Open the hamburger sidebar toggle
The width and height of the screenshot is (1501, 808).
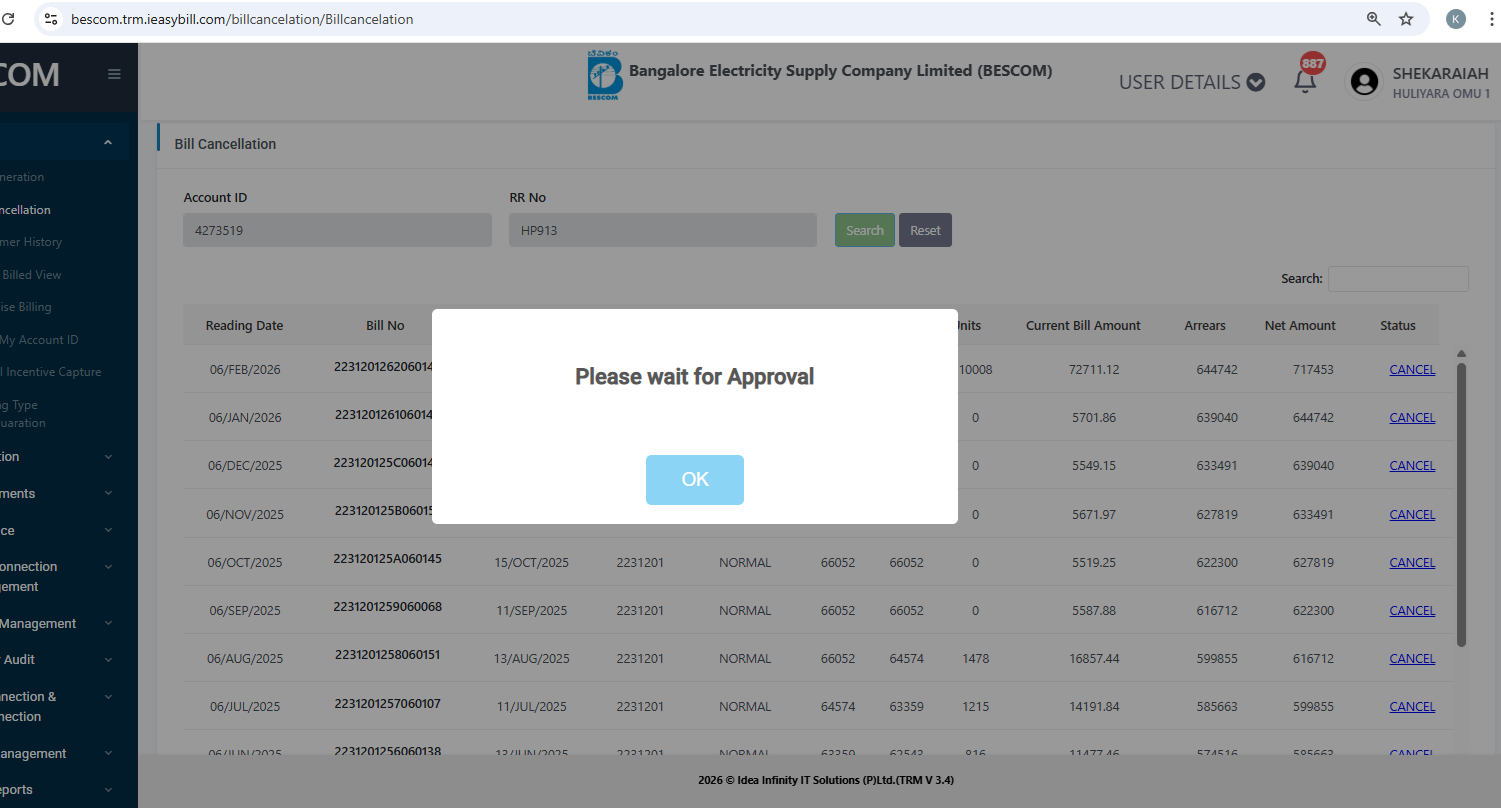(114, 74)
